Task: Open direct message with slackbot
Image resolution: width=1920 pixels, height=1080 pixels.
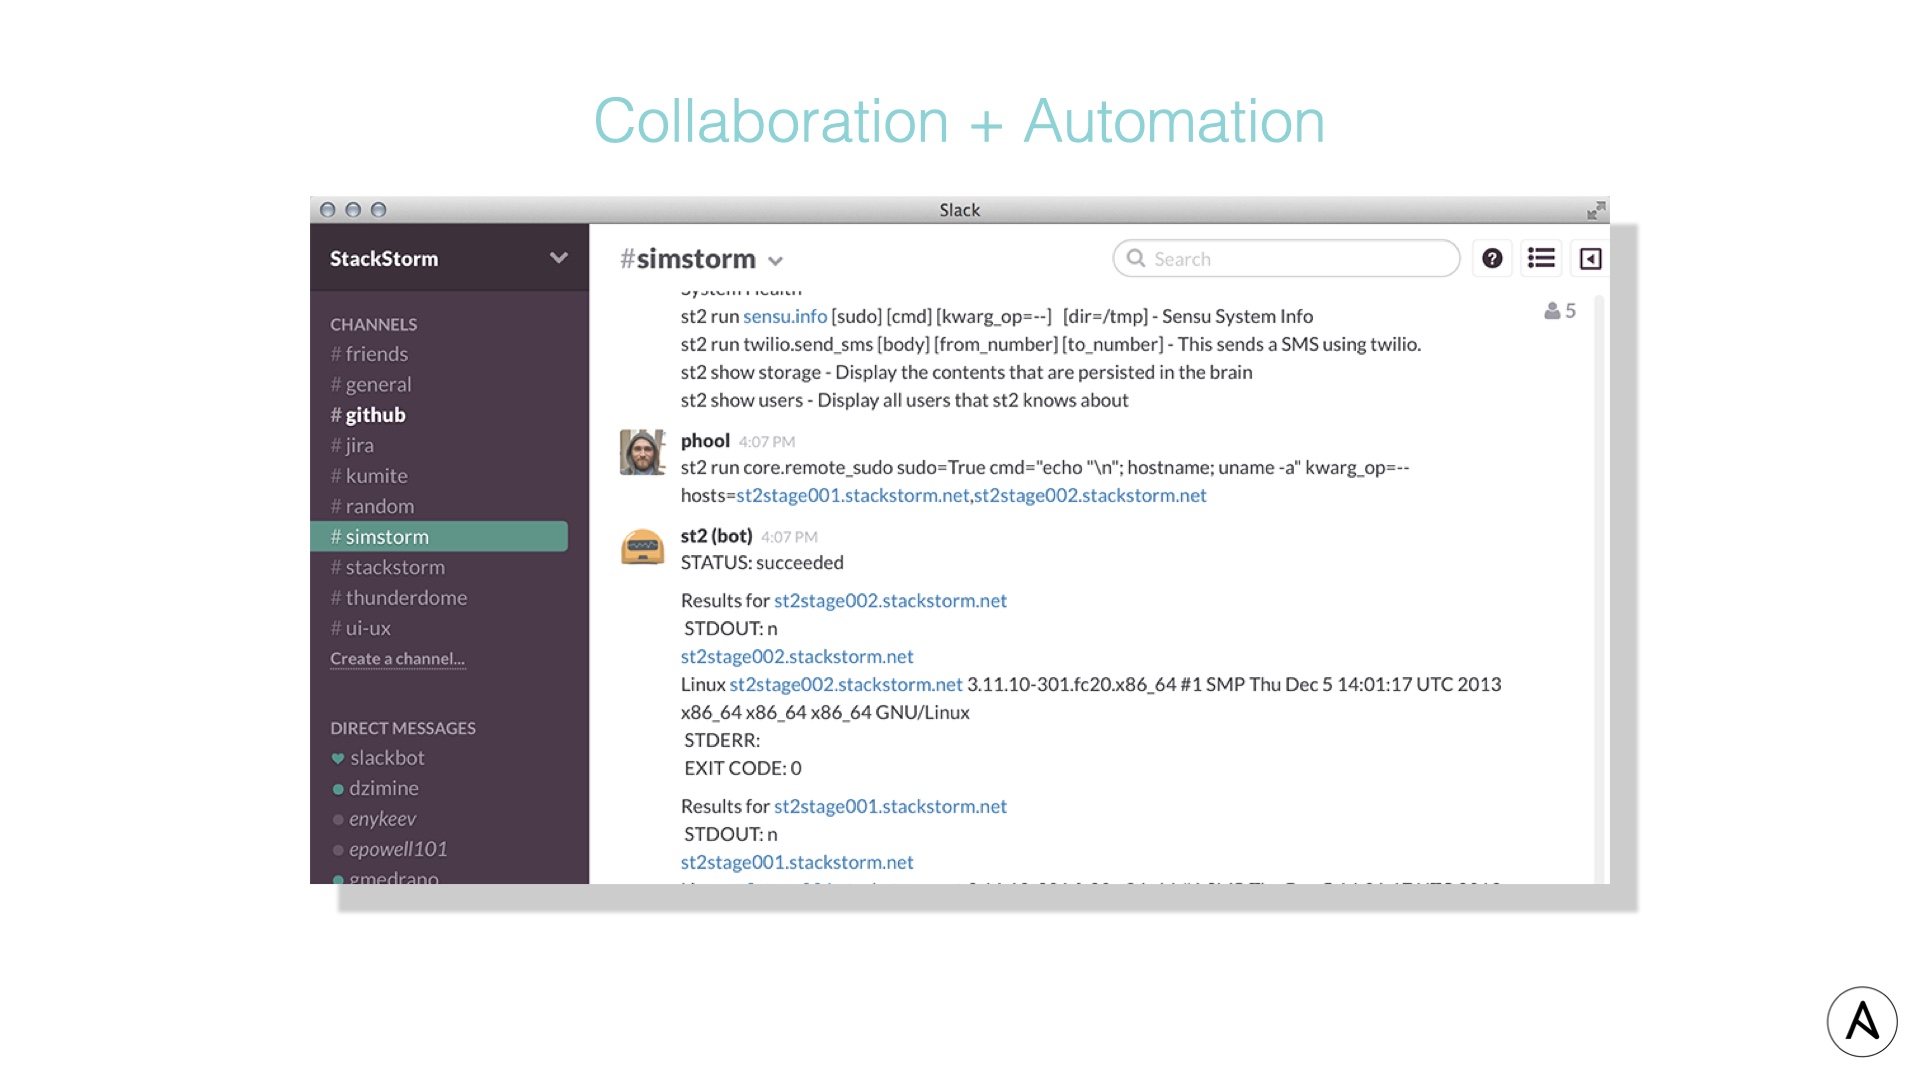Action: click(x=378, y=758)
